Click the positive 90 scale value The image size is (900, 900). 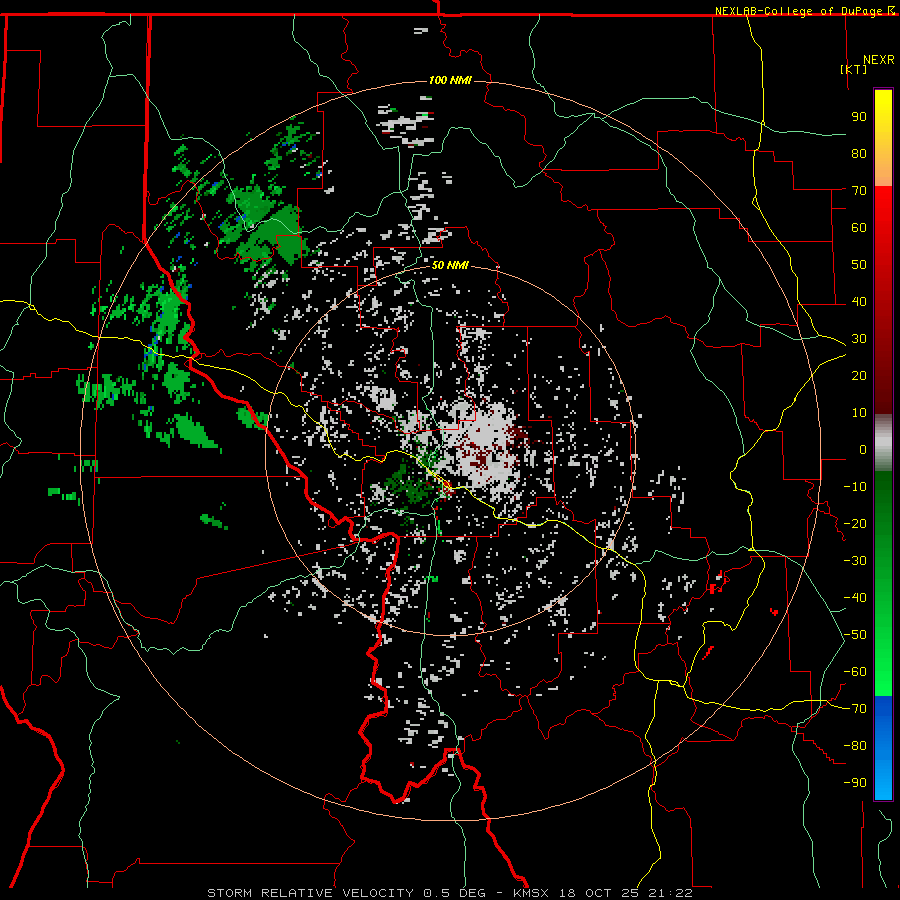pyautogui.click(x=859, y=117)
